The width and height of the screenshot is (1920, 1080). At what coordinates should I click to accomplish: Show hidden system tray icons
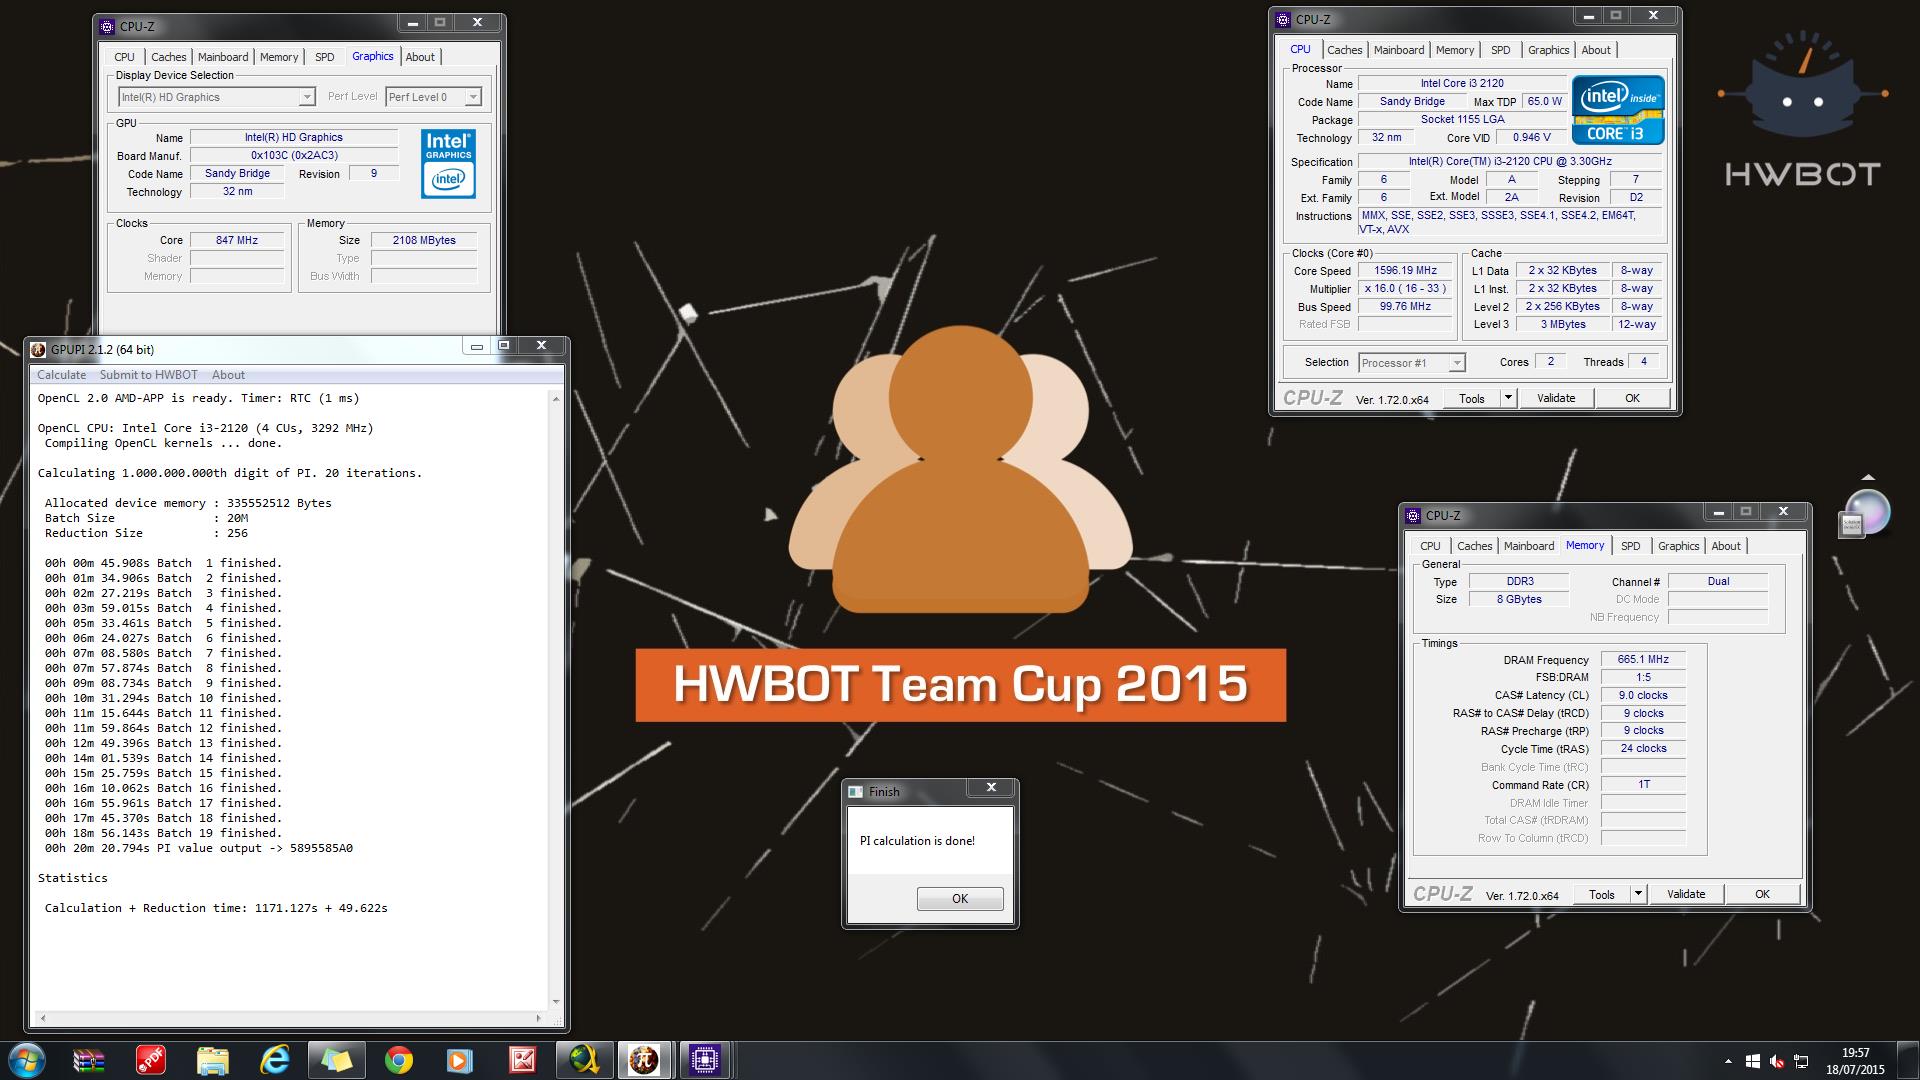tap(1728, 1061)
